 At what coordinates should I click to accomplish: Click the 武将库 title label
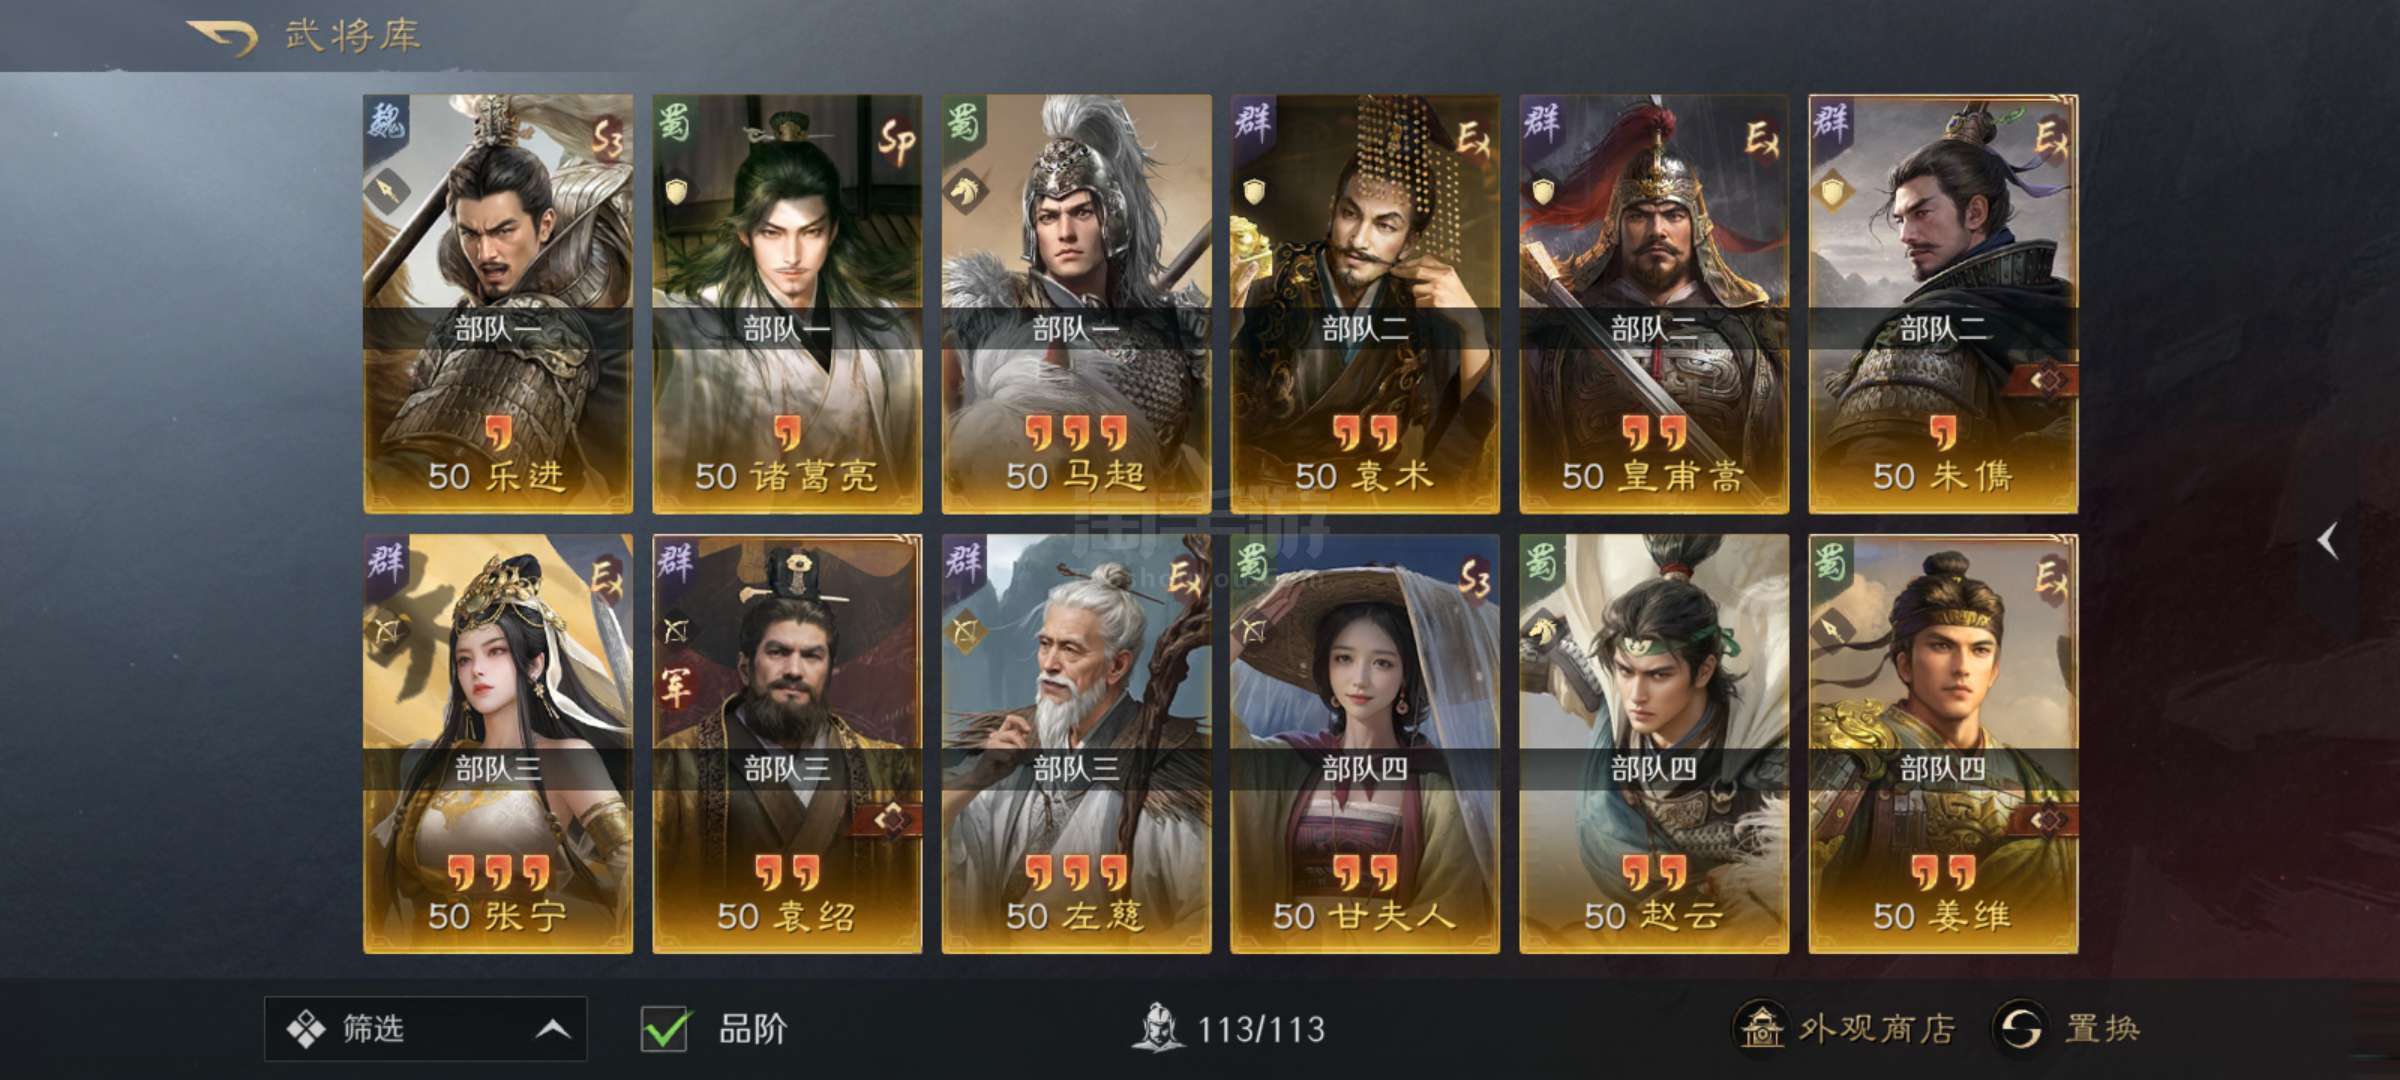click(x=353, y=36)
